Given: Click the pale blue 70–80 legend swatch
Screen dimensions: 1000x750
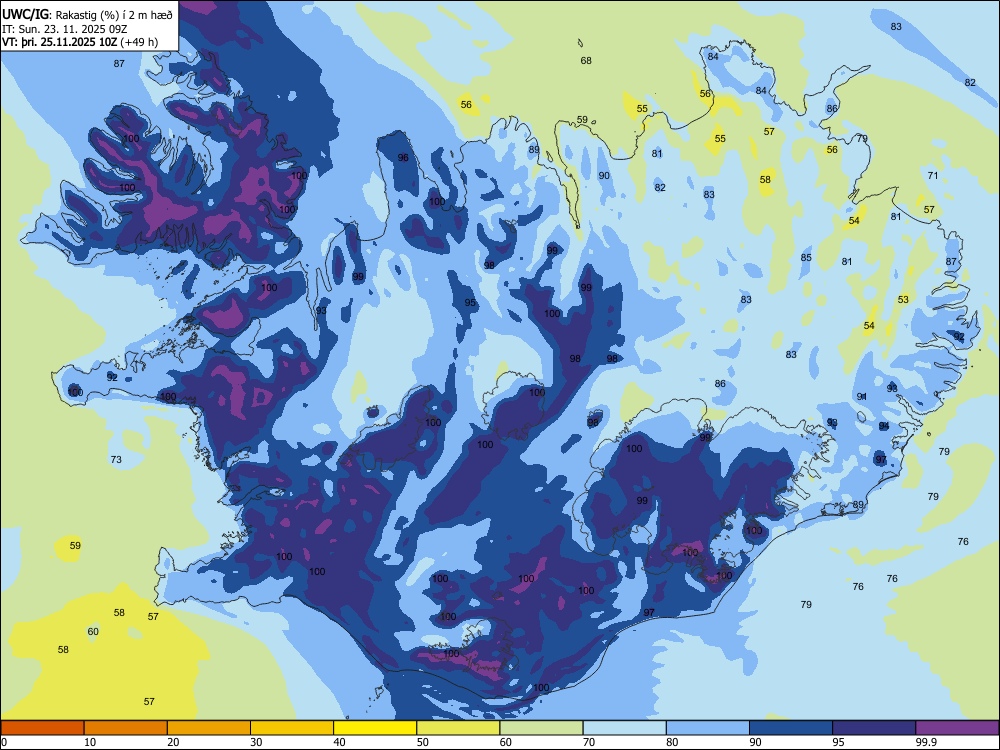Looking at the screenshot, I should click(624, 728).
